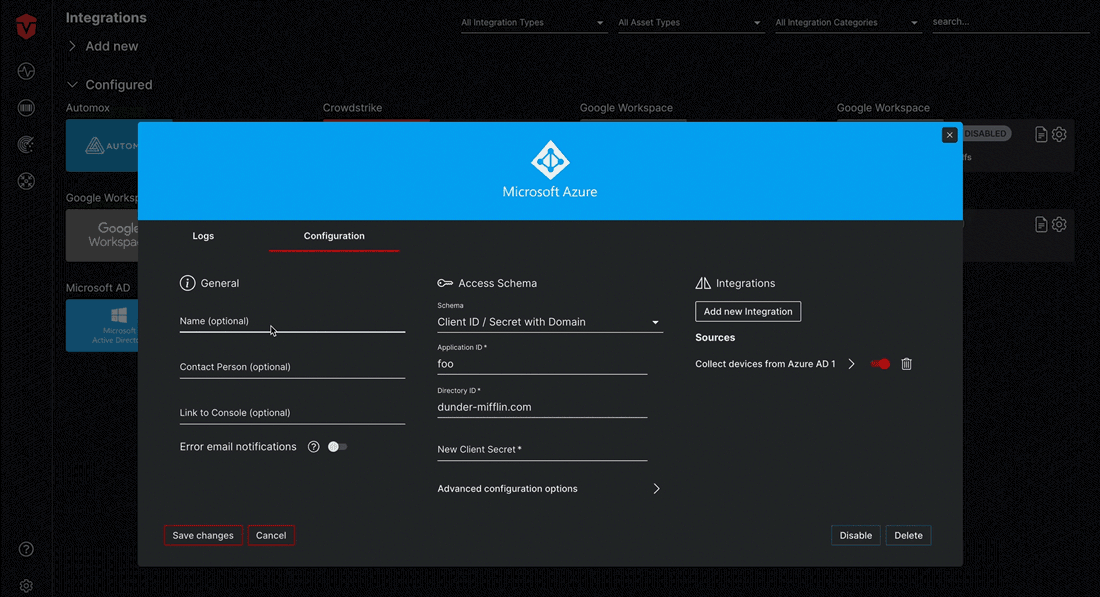This screenshot has height=597, width=1100.
Task: Open logs icon of second-row card
Action: [1041, 224]
